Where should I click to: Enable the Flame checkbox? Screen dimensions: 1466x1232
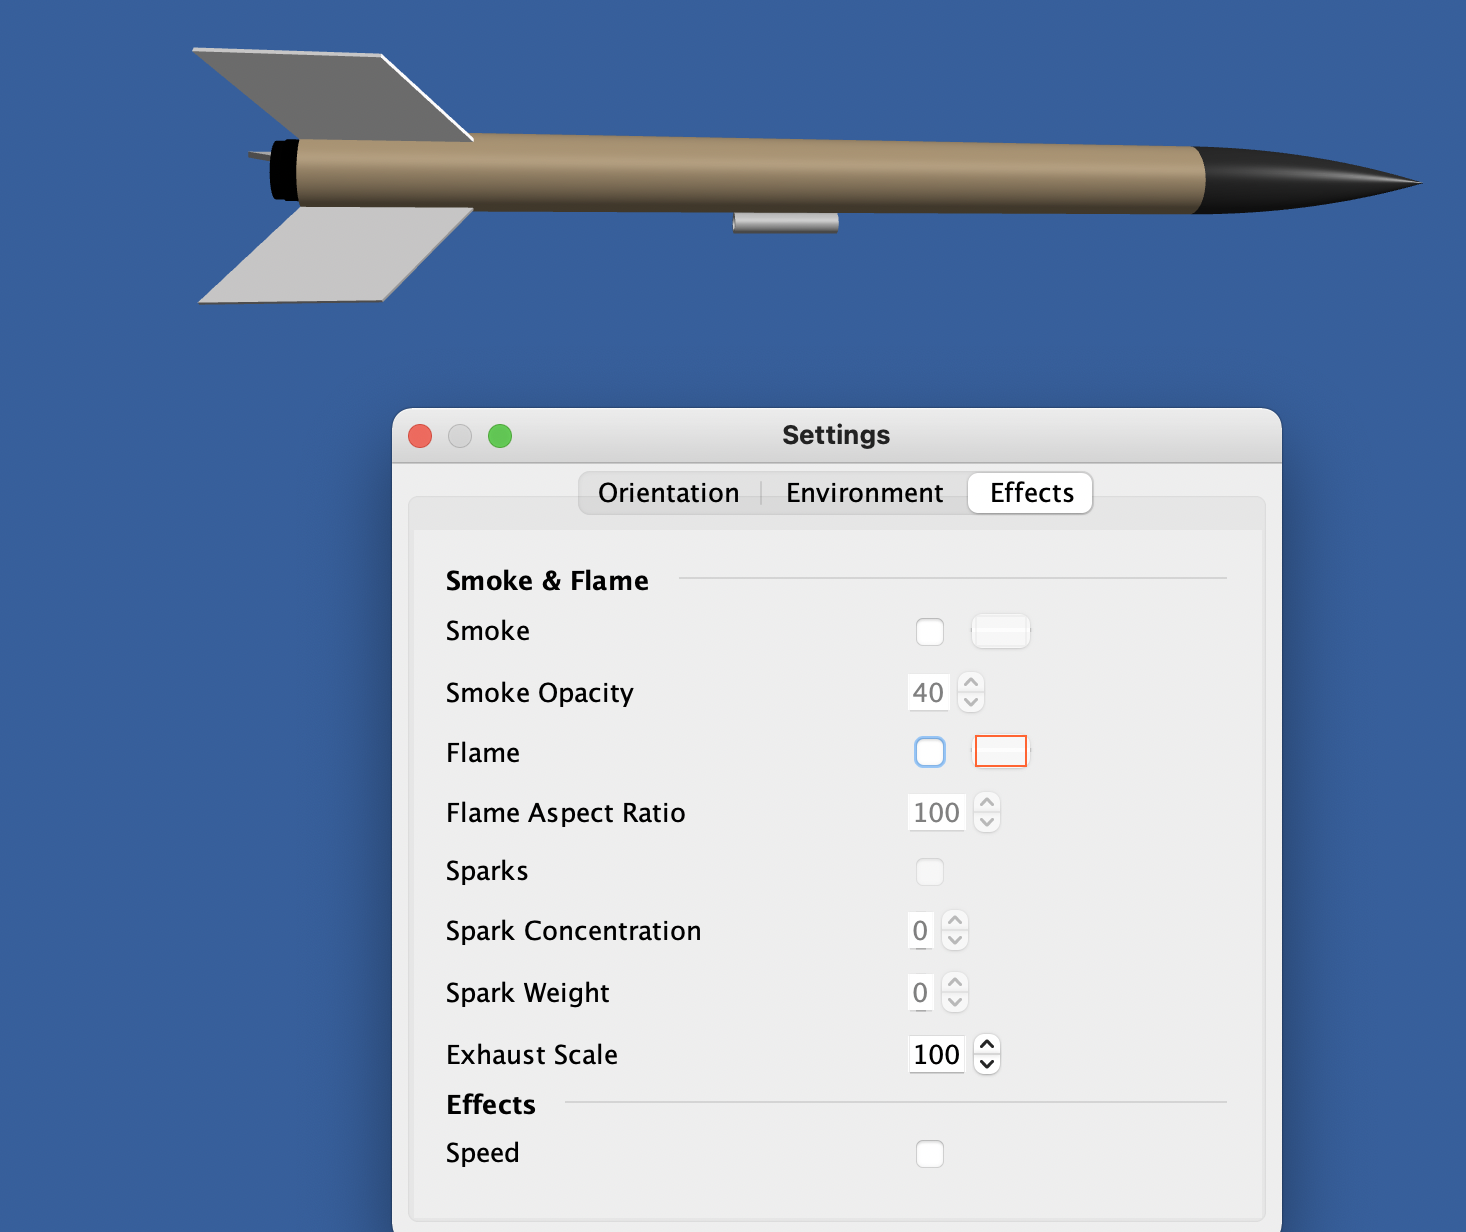coord(929,751)
